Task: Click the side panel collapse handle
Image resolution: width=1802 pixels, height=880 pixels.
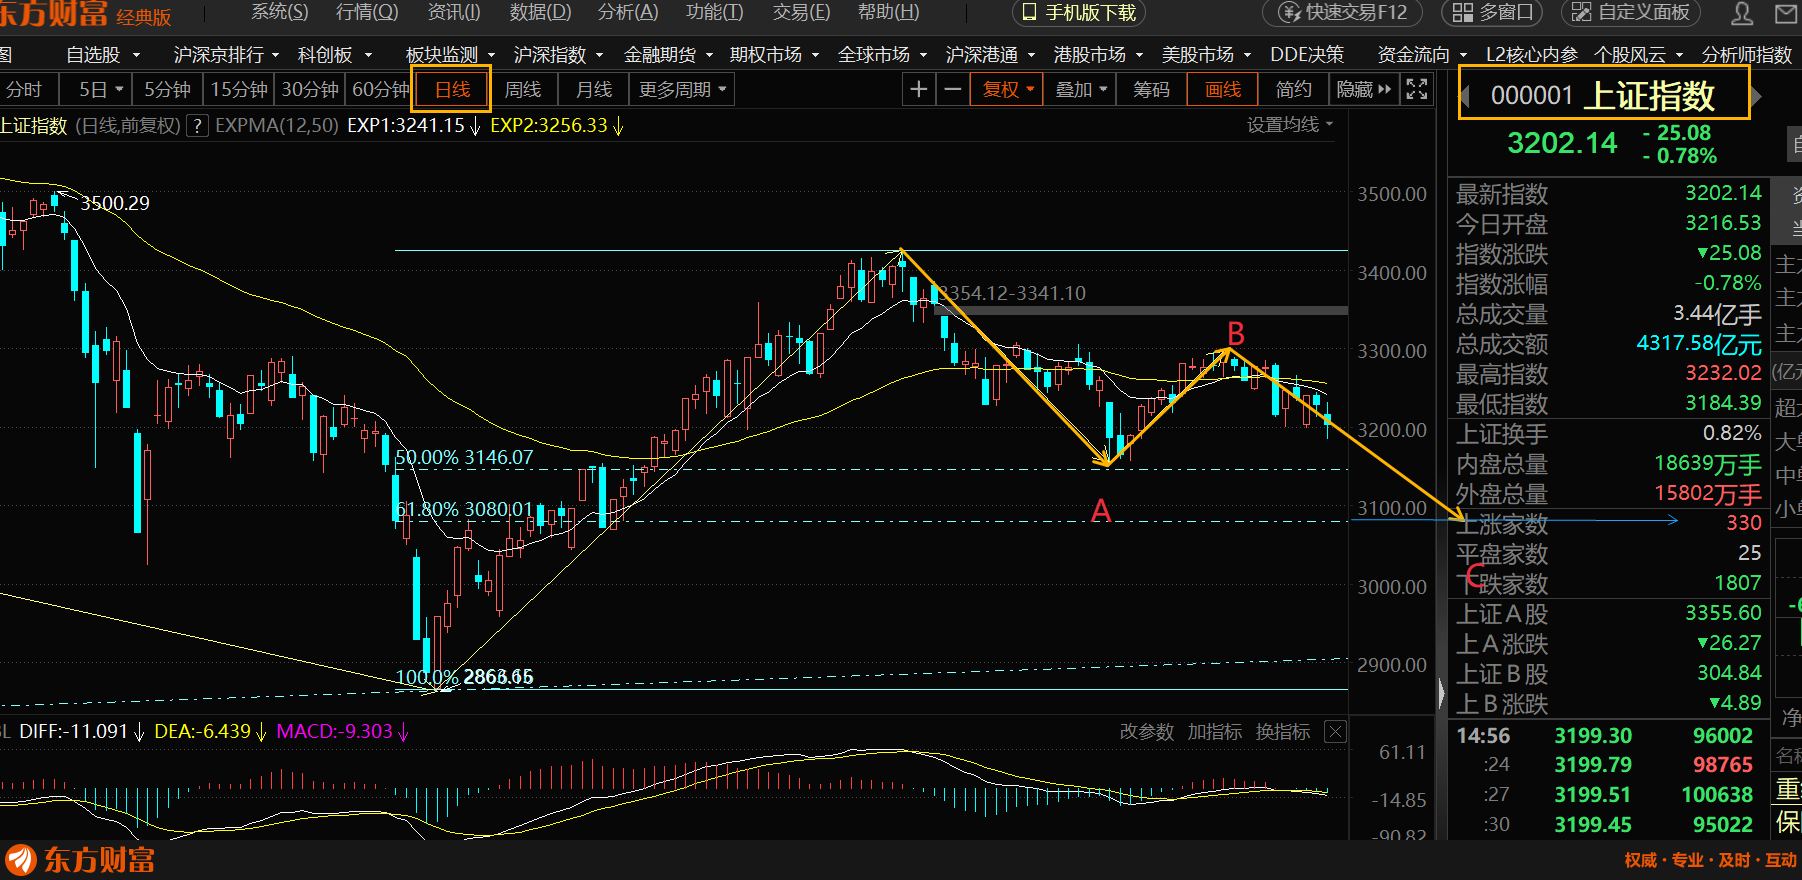Action: pos(1441,694)
